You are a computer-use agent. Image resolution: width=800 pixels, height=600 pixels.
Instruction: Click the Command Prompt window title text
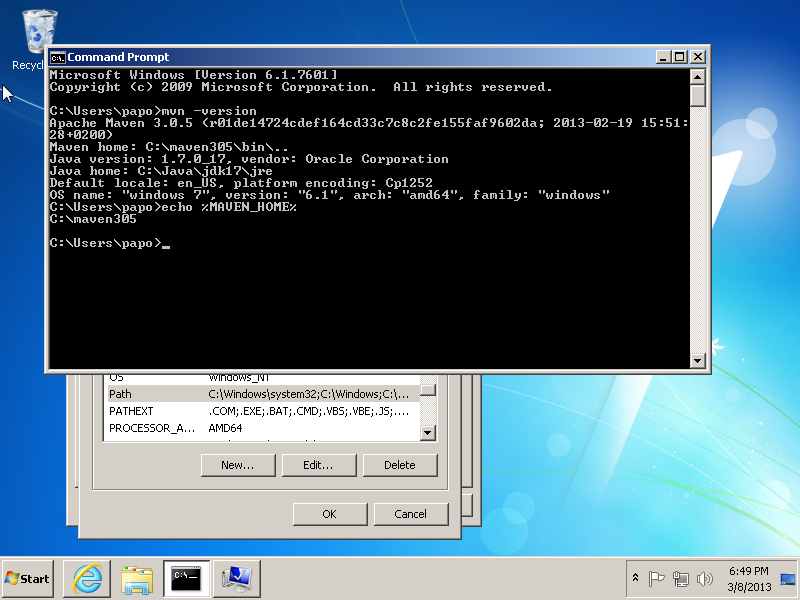tap(118, 57)
